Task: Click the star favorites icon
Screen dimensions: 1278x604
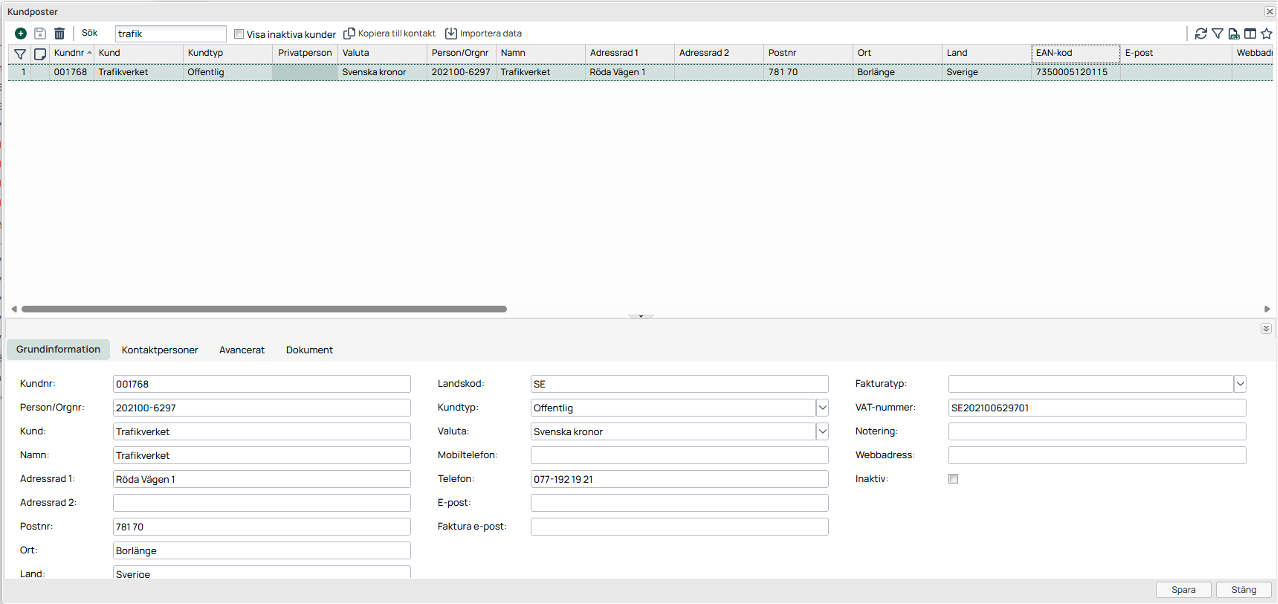Action: click(x=1266, y=34)
